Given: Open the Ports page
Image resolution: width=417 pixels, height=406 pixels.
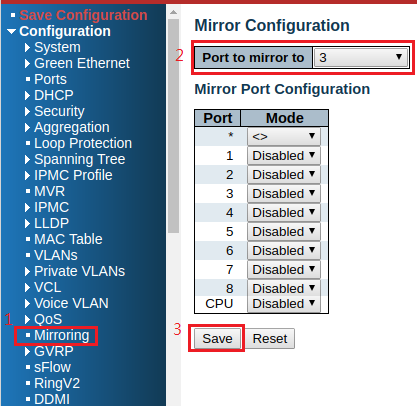Looking at the screenshot, I should point(50,79).
